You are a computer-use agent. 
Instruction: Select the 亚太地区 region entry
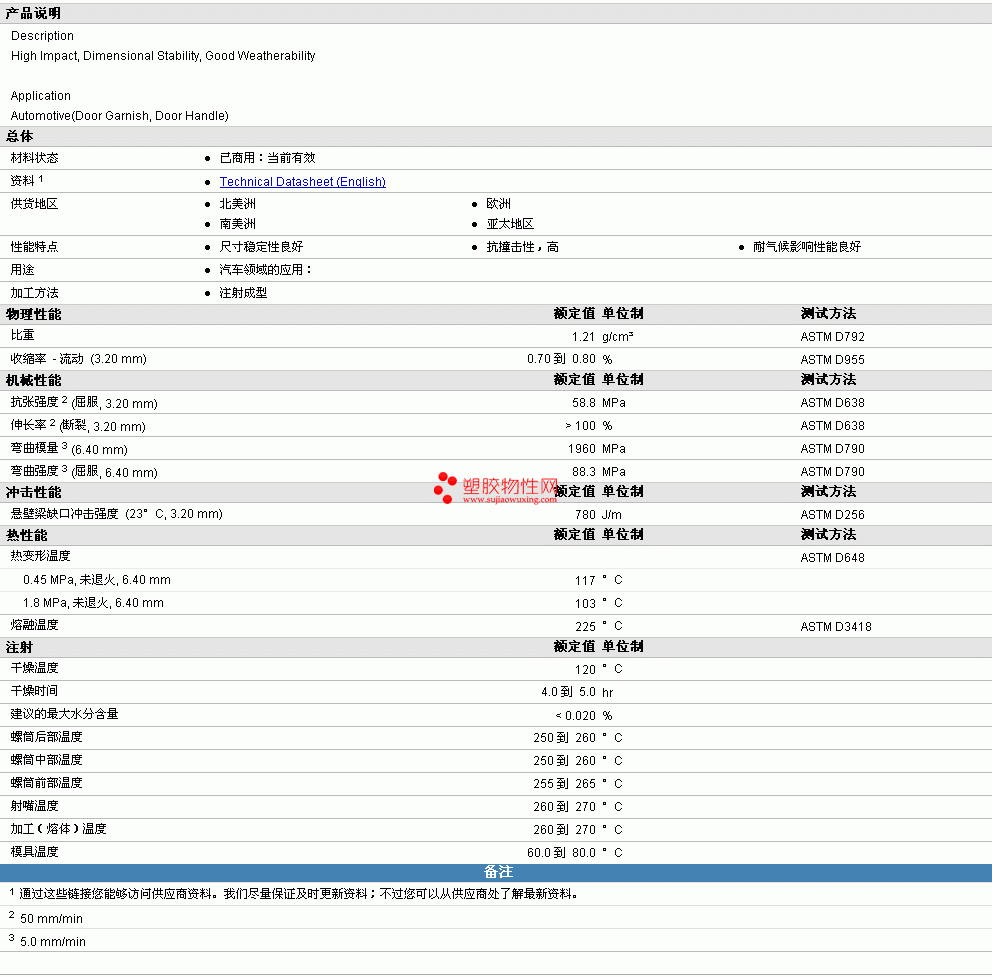510,224
